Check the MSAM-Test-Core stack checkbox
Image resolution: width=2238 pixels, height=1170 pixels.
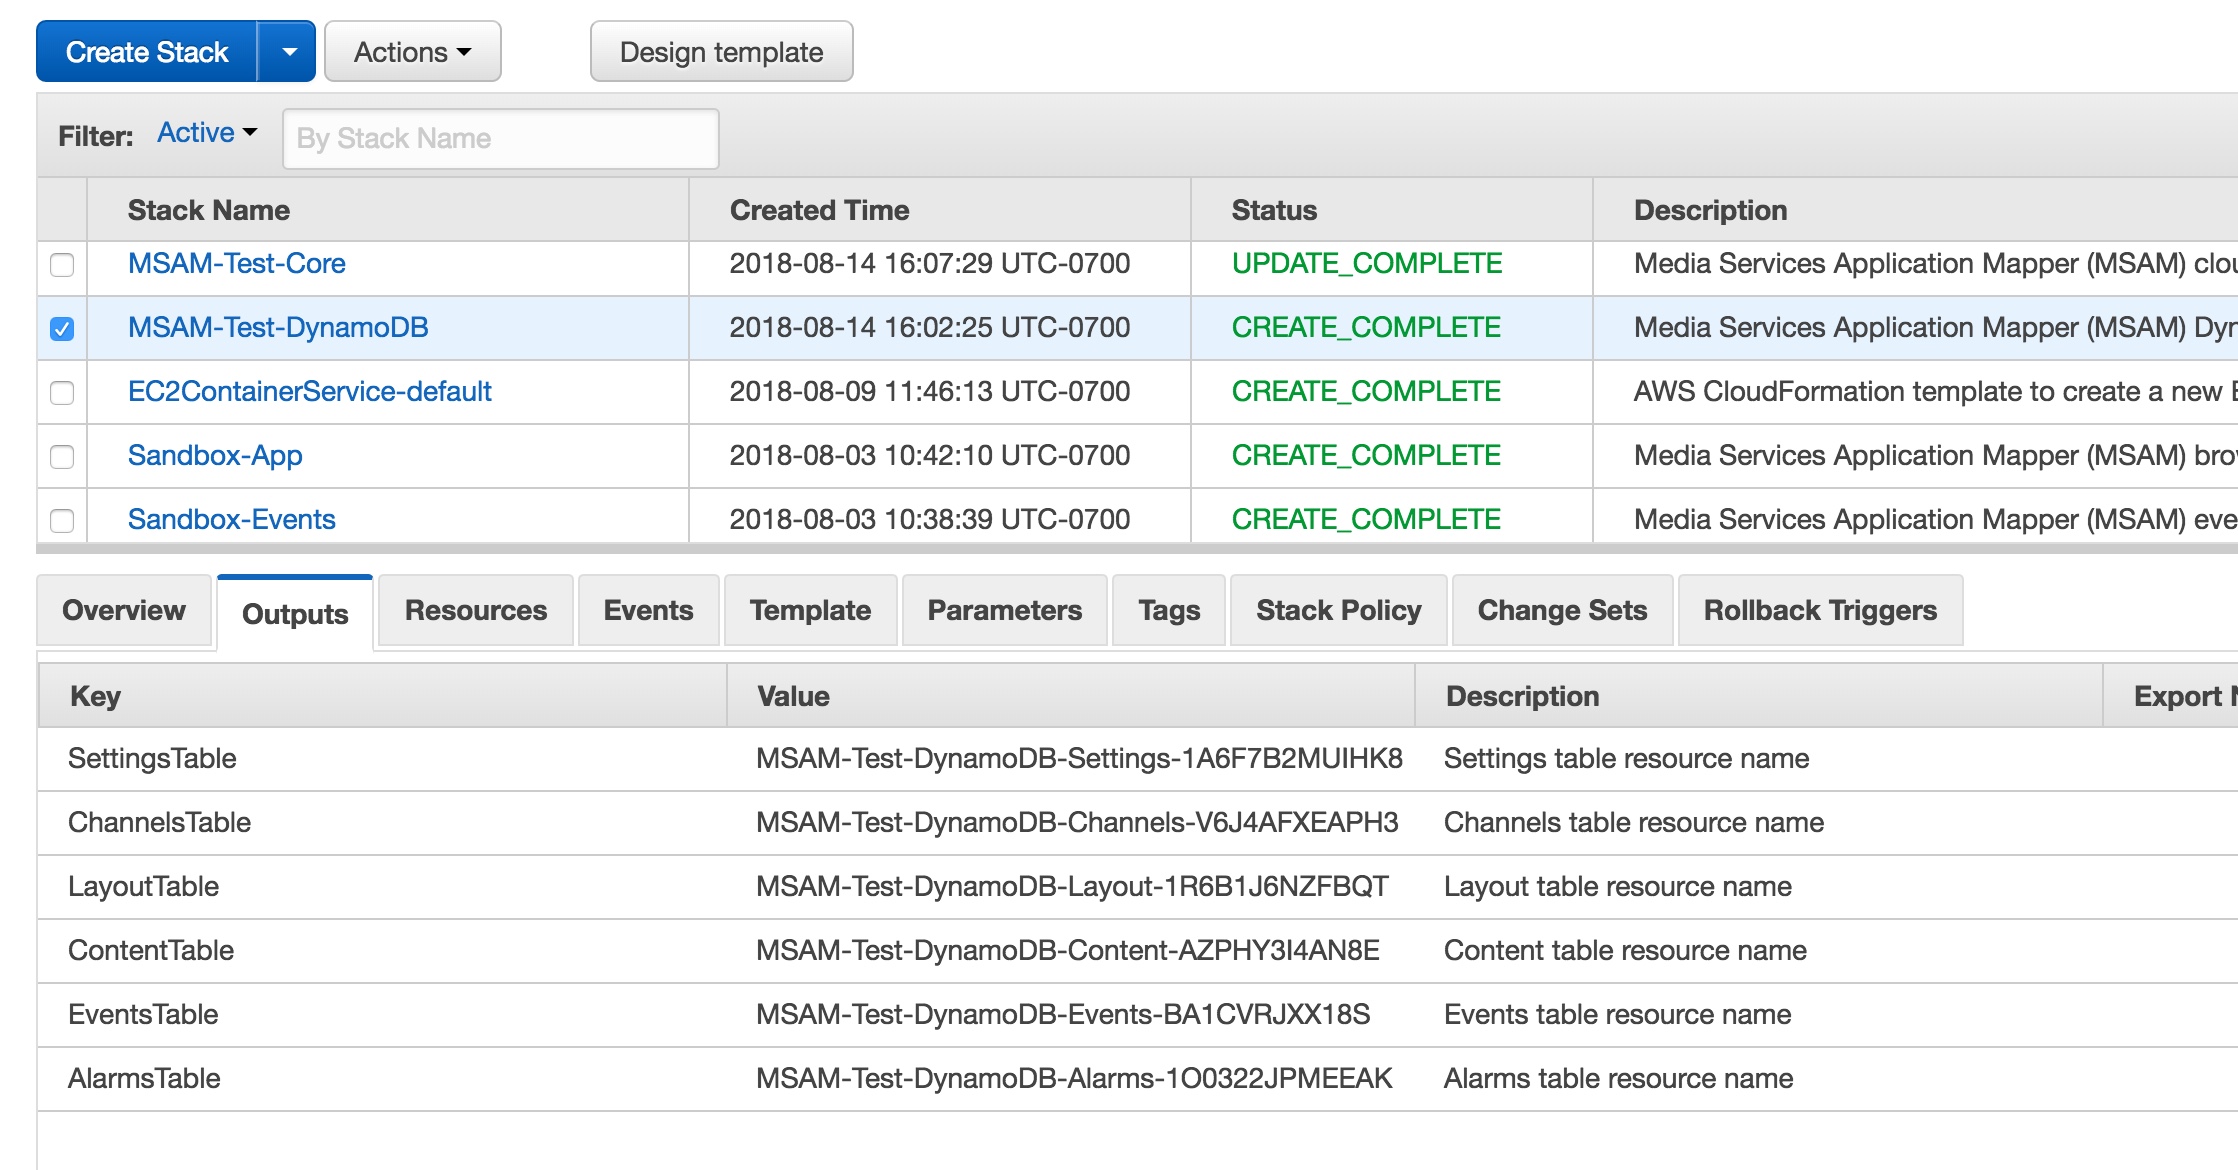click(62, 265)
